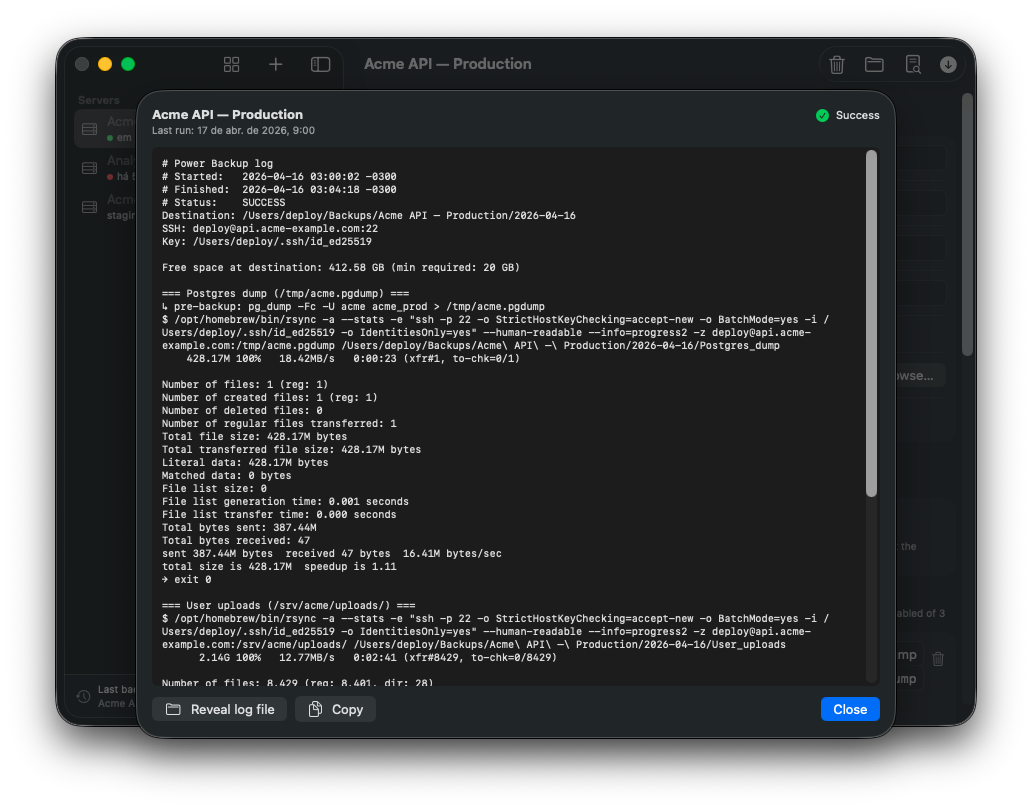
Task: Click the green Success status badge
Action: (x=847, y=115)
